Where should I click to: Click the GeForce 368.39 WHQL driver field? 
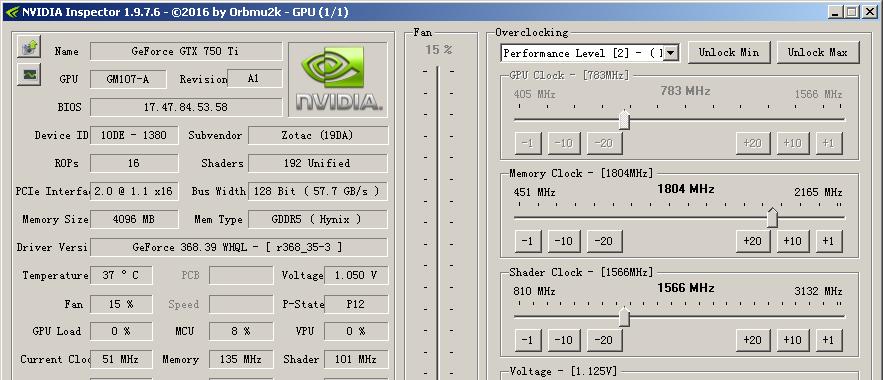tap(239, 247)
